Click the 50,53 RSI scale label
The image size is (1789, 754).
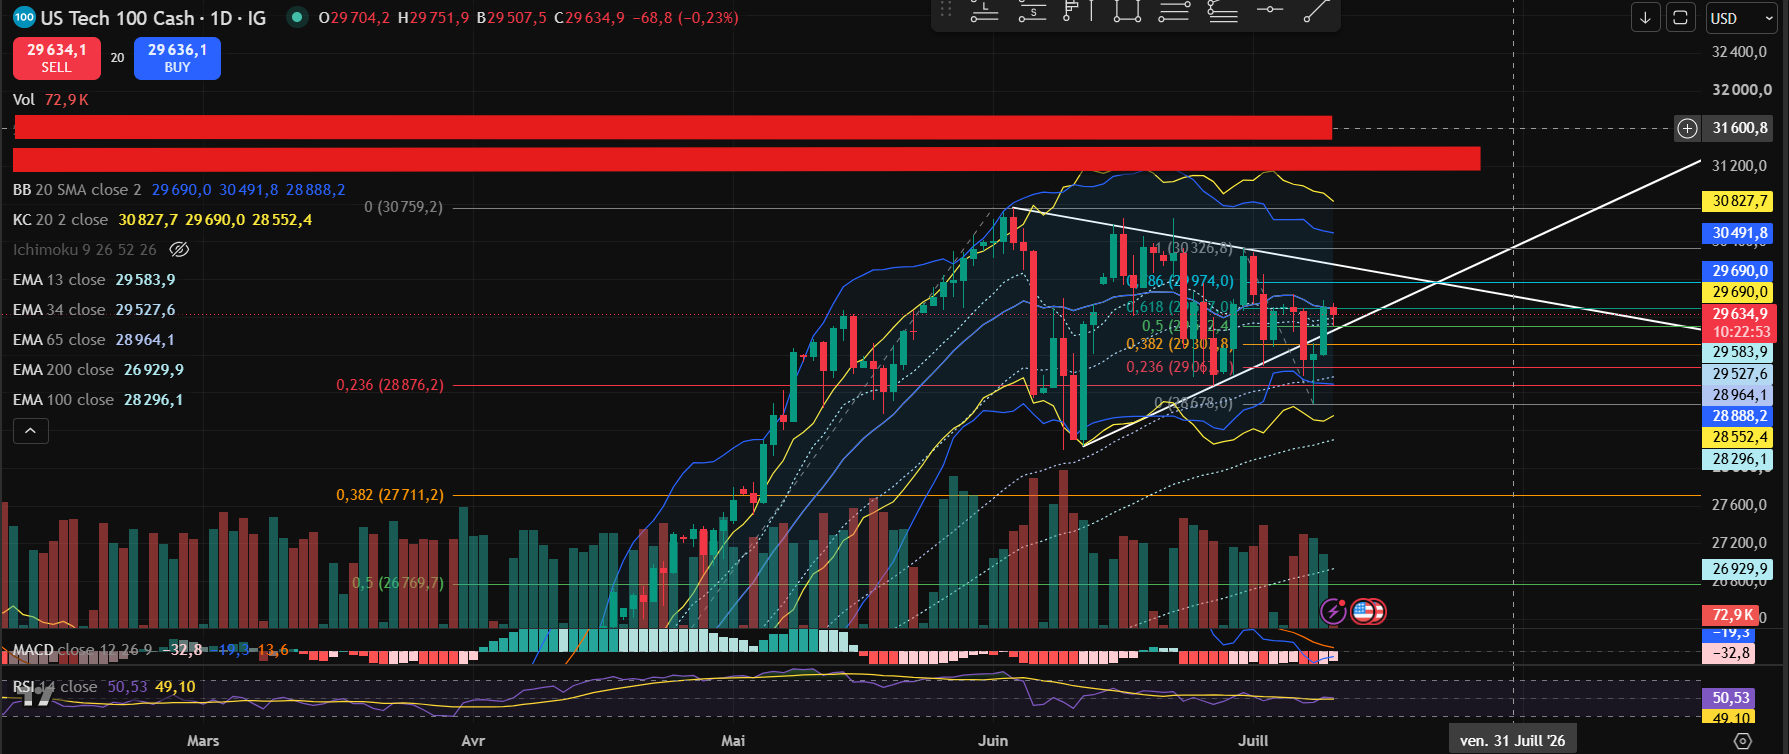(x=1730, y=698)
